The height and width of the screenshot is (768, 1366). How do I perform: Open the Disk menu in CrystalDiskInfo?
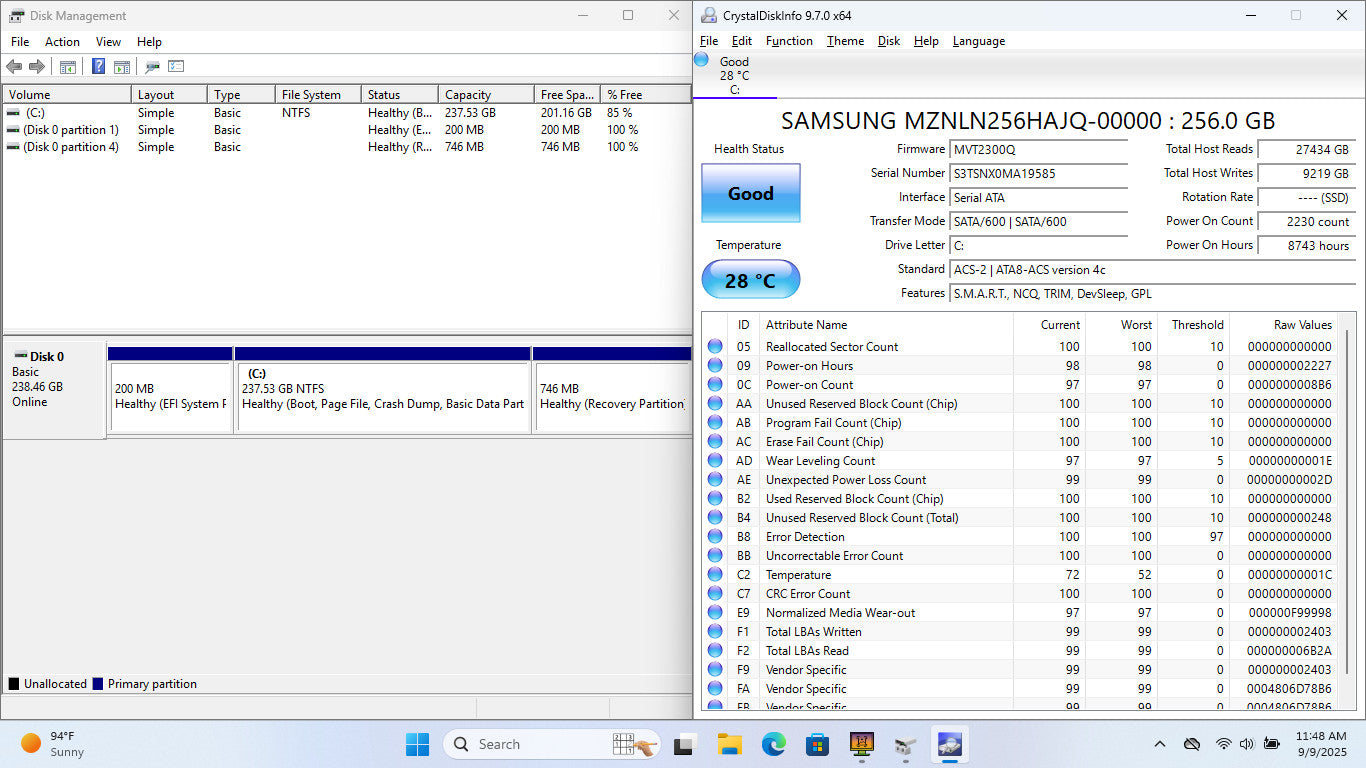[x=889, y=41]
